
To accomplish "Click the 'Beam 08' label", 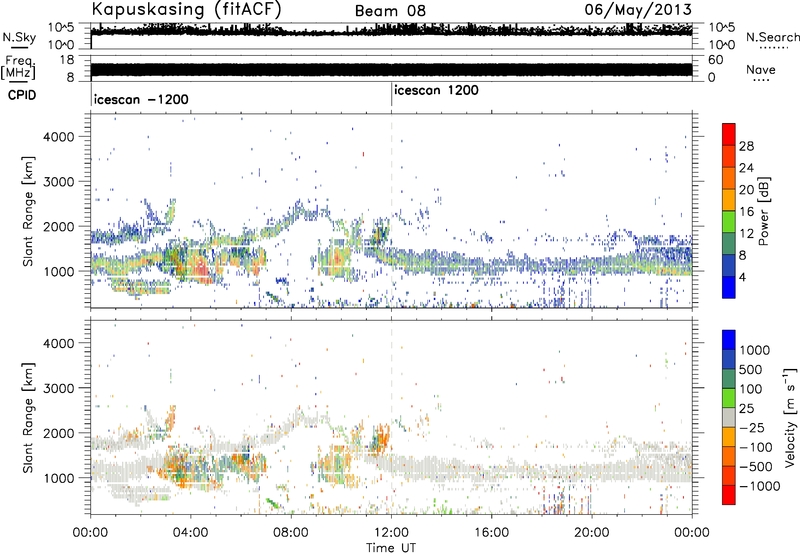I will [x=390, y=11].
